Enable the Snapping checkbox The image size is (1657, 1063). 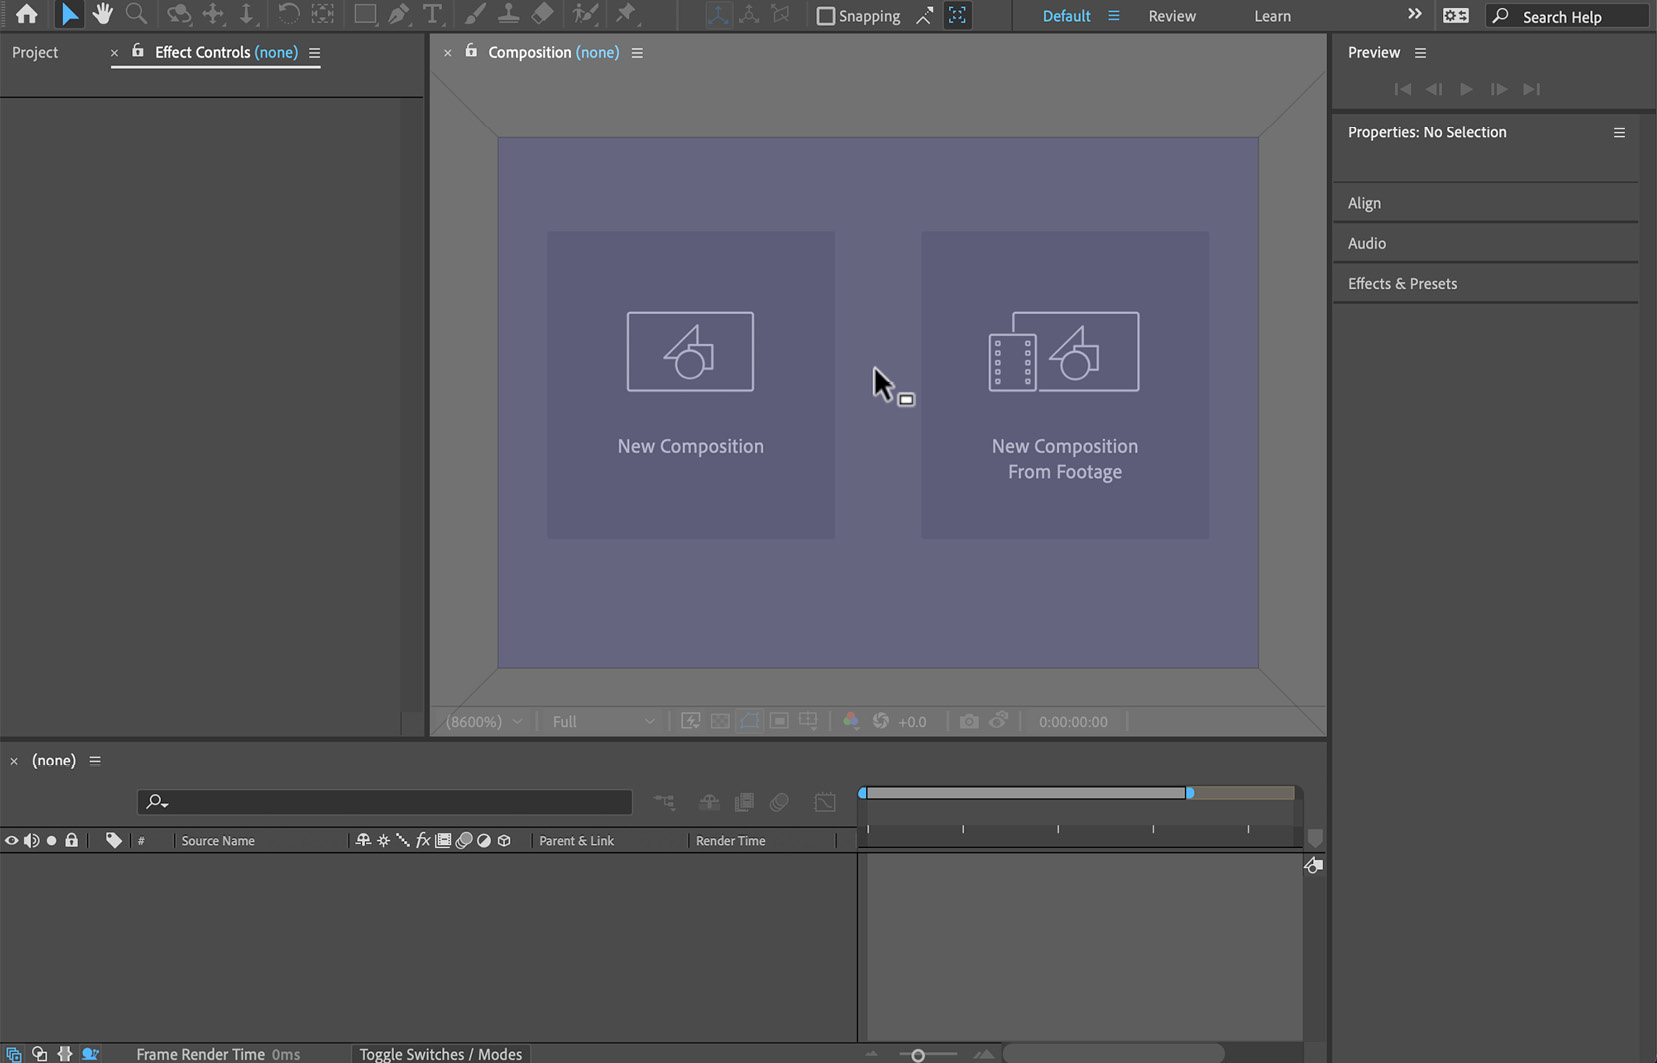pos(825,16)
